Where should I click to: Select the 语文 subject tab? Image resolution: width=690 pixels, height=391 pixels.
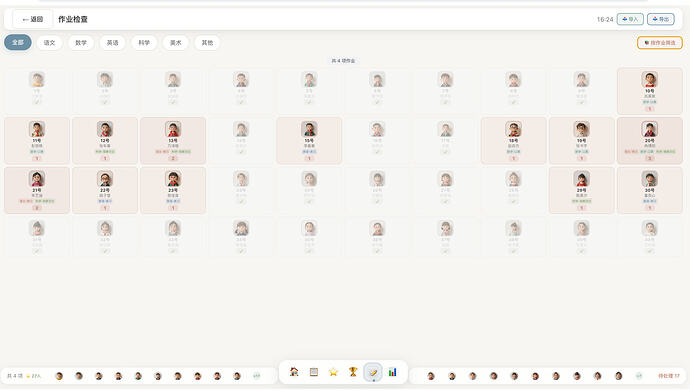point(49,43)
